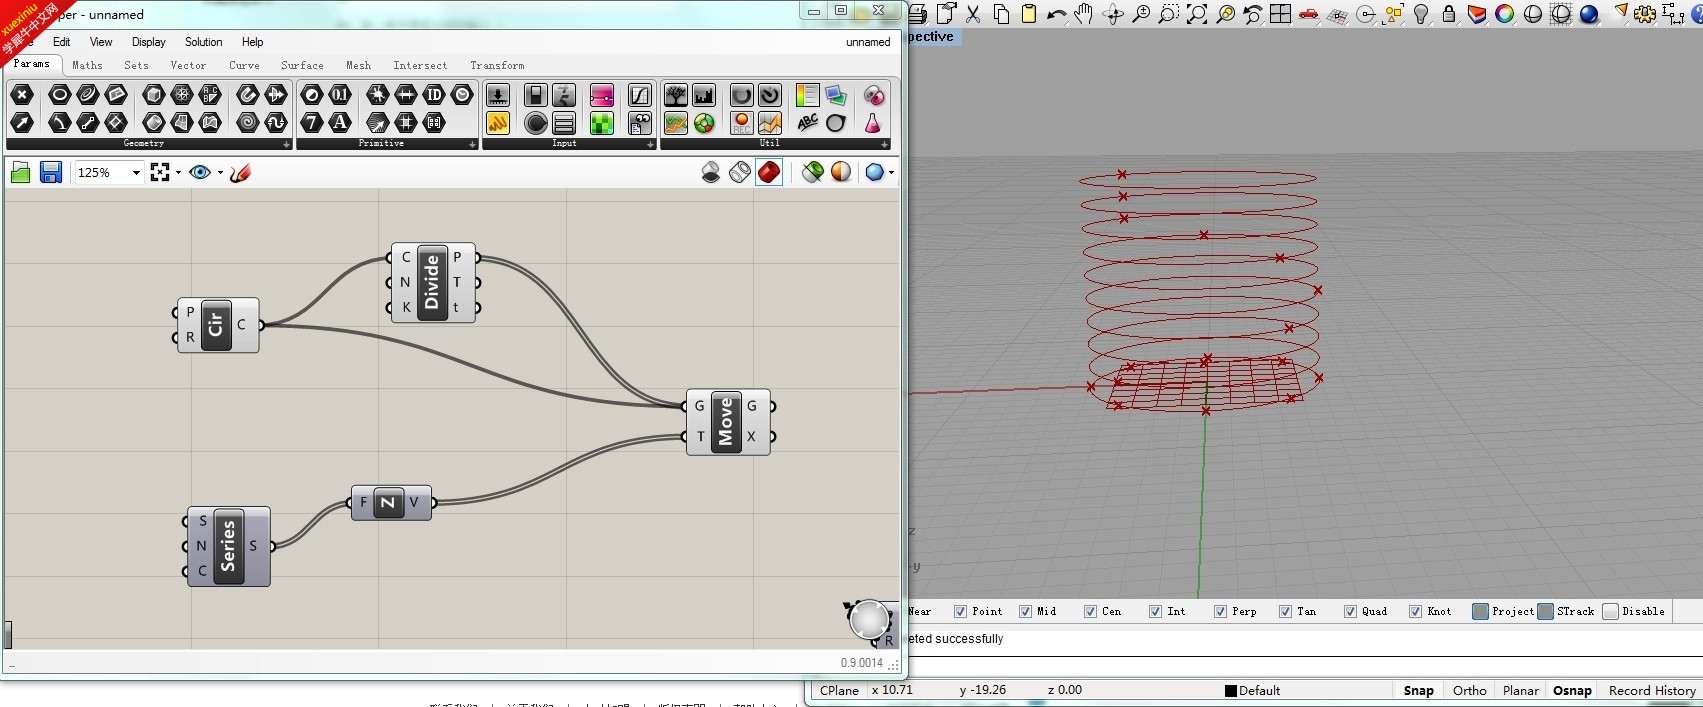
Task: Click the black Default layer color swatch
Action: tap(1231, 690)
